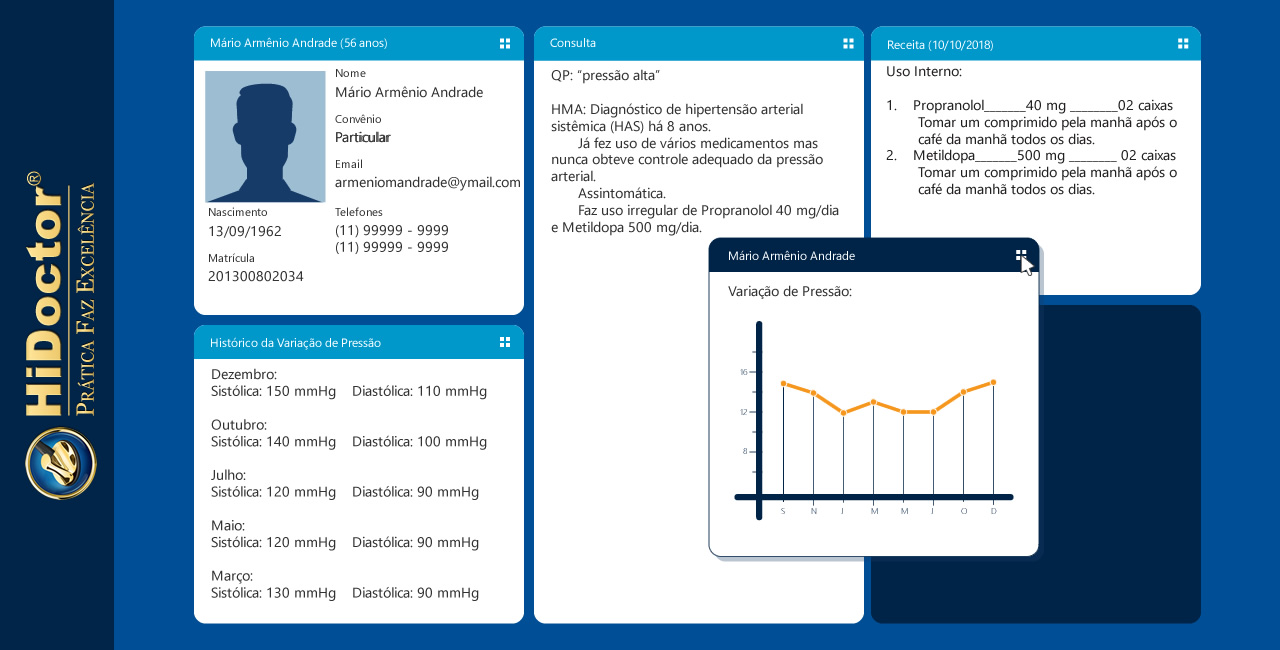Click grid icon on Consulta panel
This screenshot has width=1280, height=650.
pos(848,43)
